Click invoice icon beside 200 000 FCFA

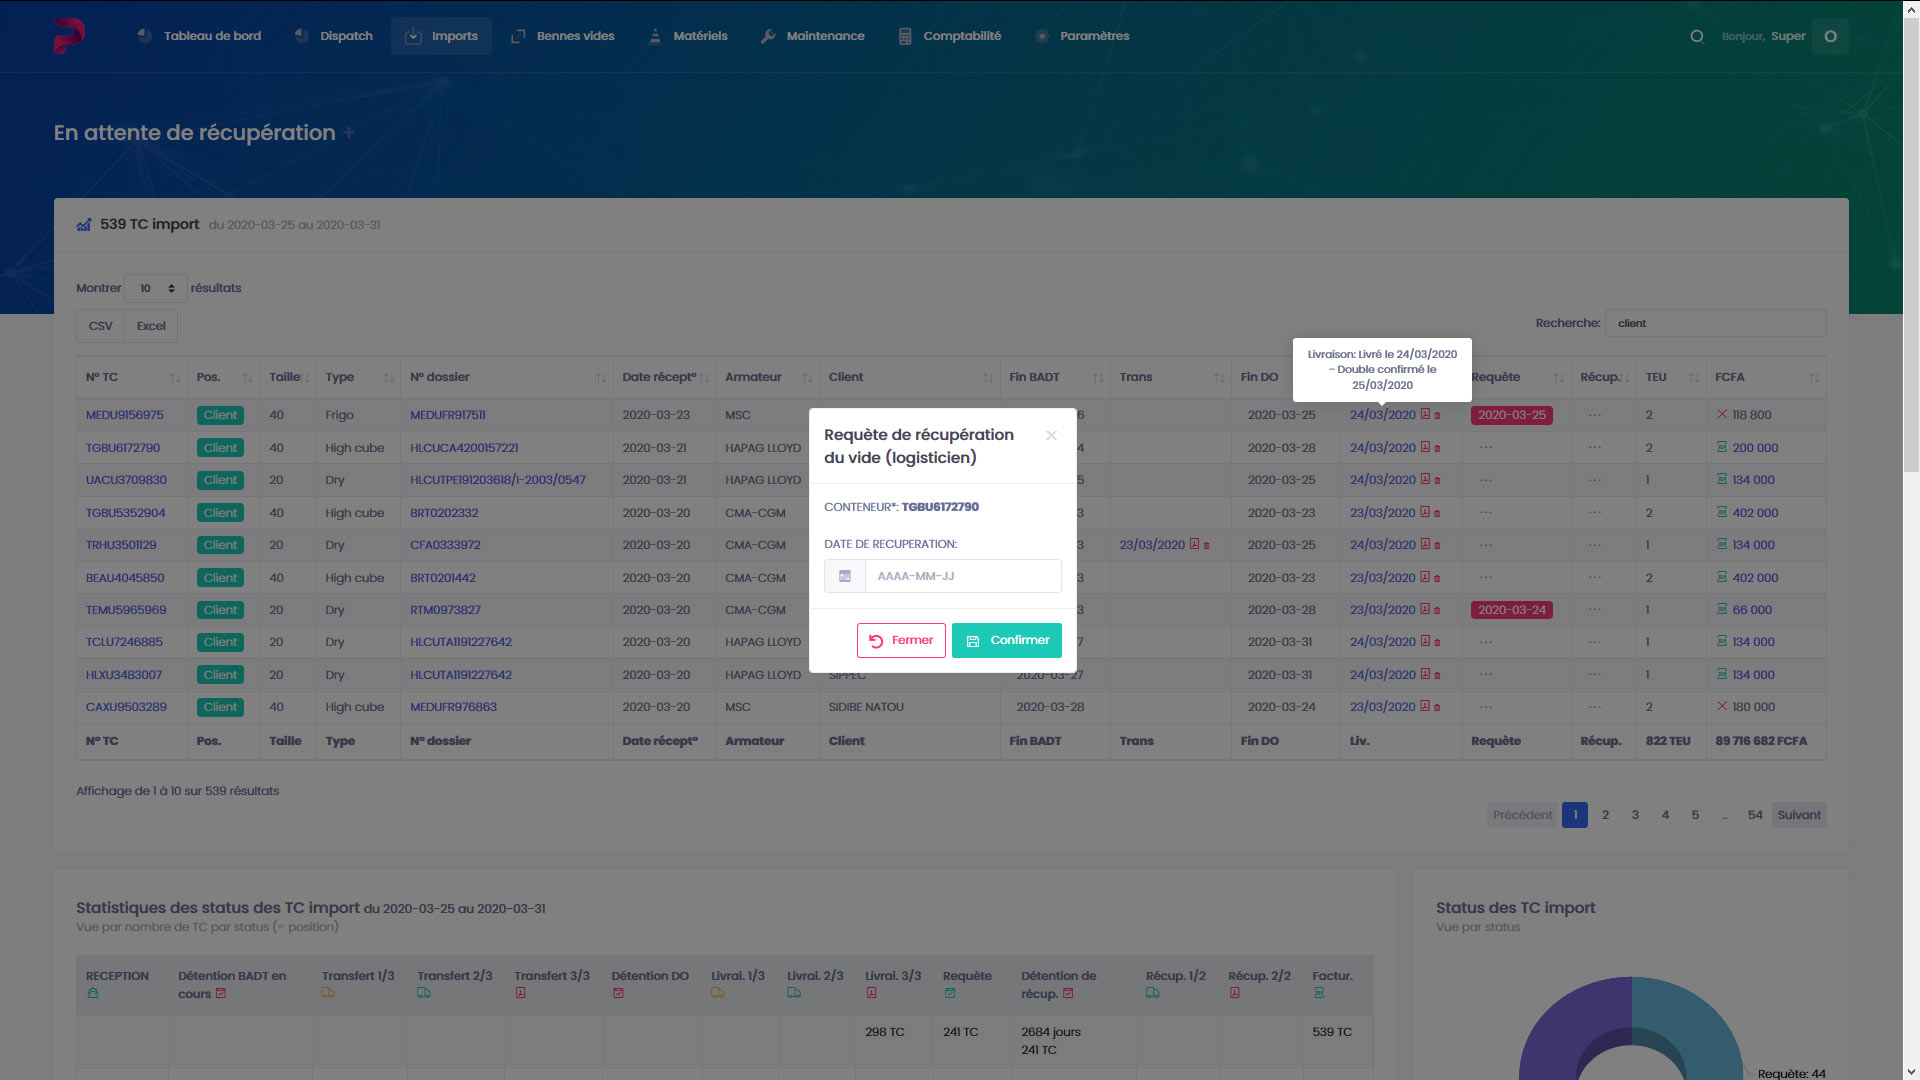1722,447
